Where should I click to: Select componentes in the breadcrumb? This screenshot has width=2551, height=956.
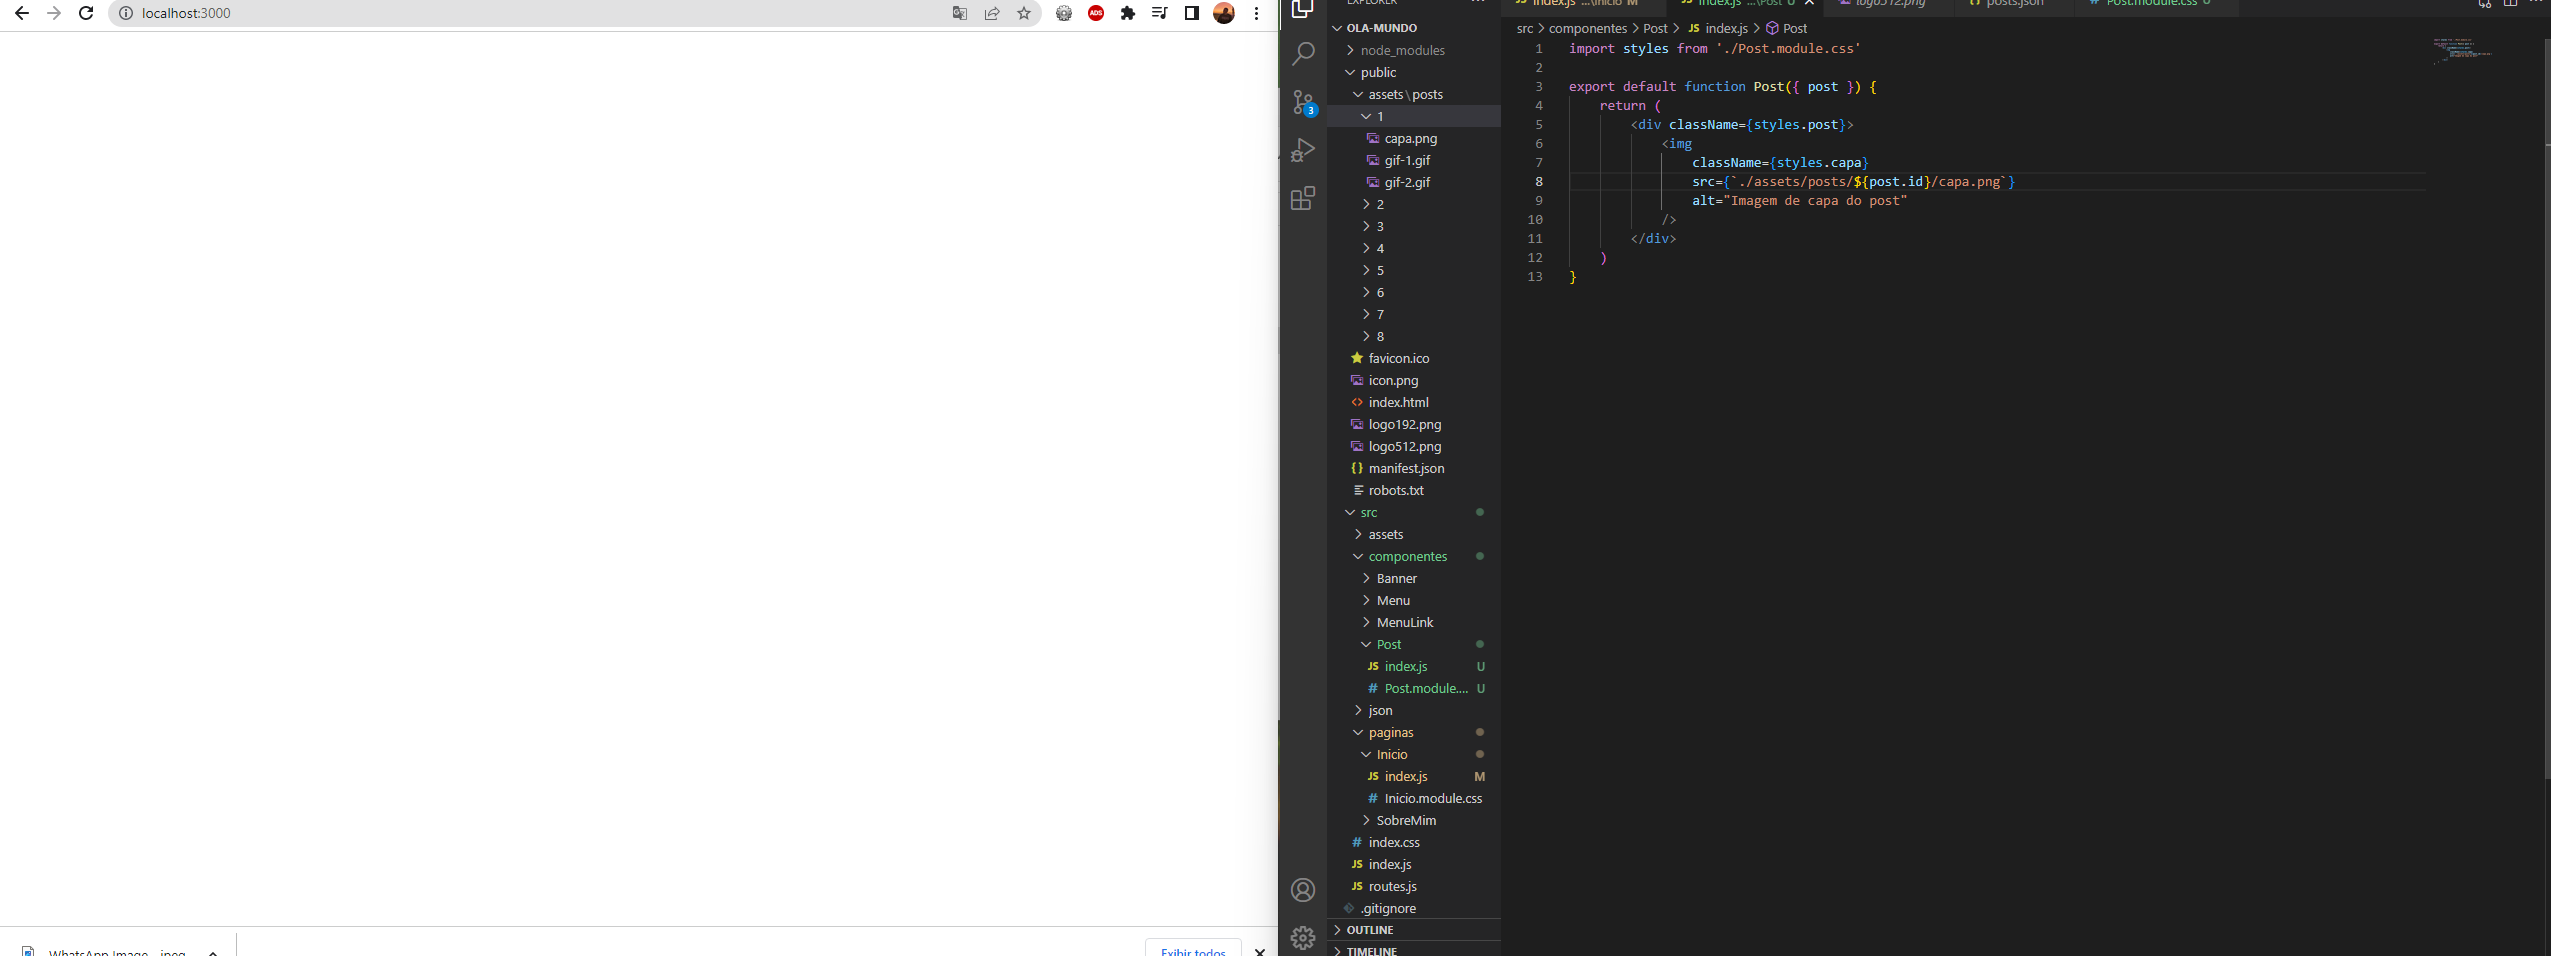(x=1588, y=28)
